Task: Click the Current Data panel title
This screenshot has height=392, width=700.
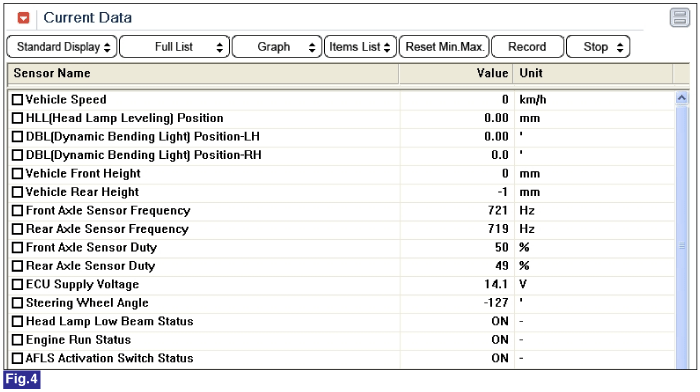Action: (x=88, y=18)
